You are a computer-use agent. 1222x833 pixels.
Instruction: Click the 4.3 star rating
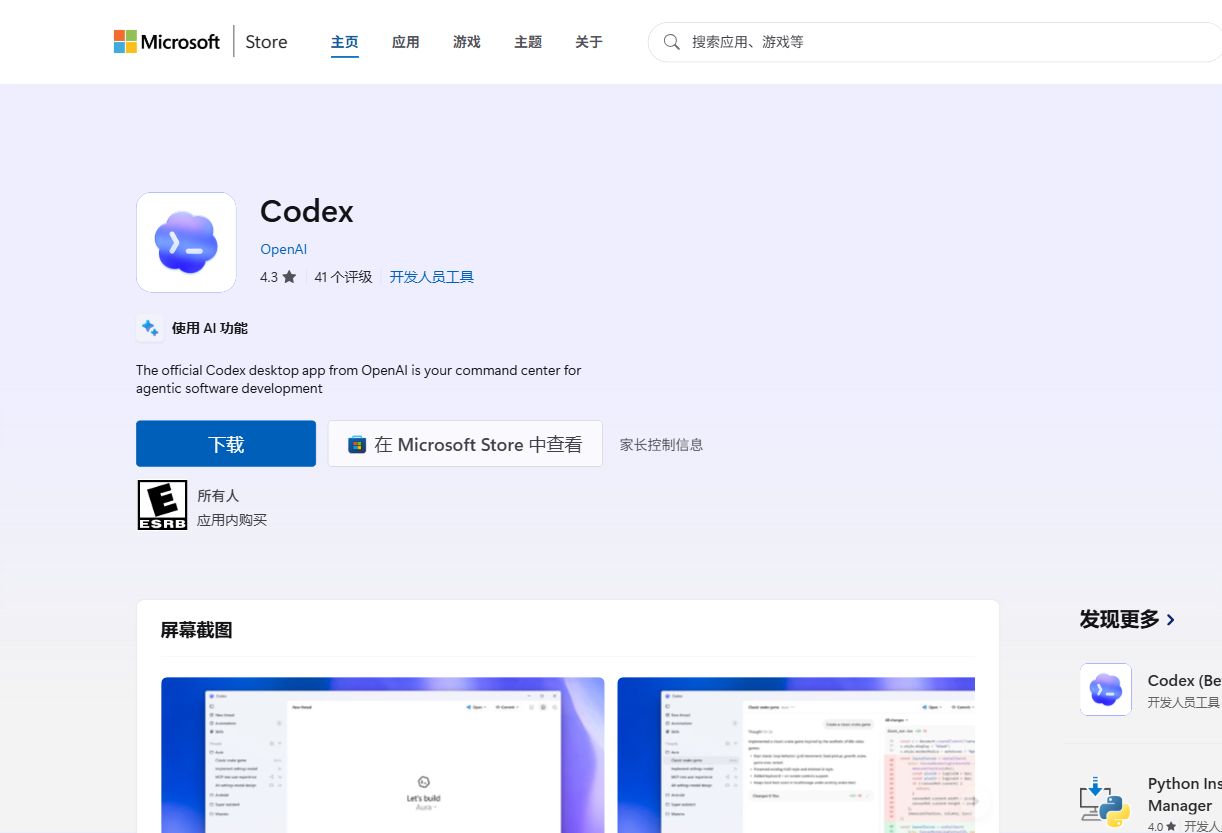[278, 277]
